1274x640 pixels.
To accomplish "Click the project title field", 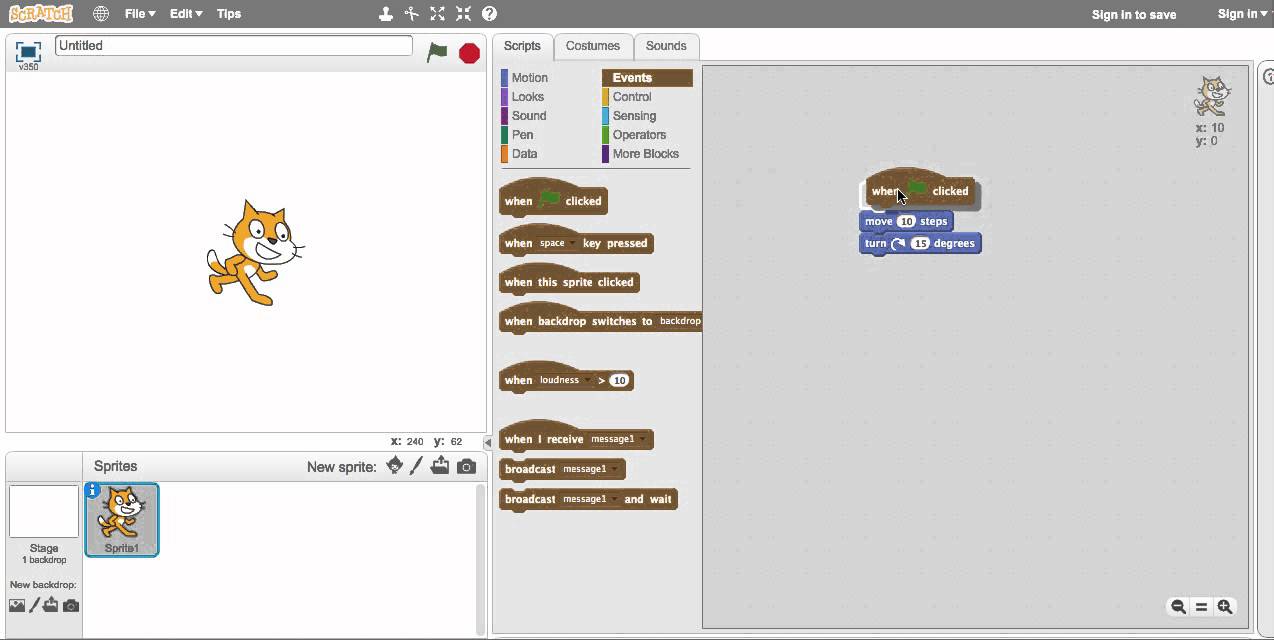I will click(234, 46).
